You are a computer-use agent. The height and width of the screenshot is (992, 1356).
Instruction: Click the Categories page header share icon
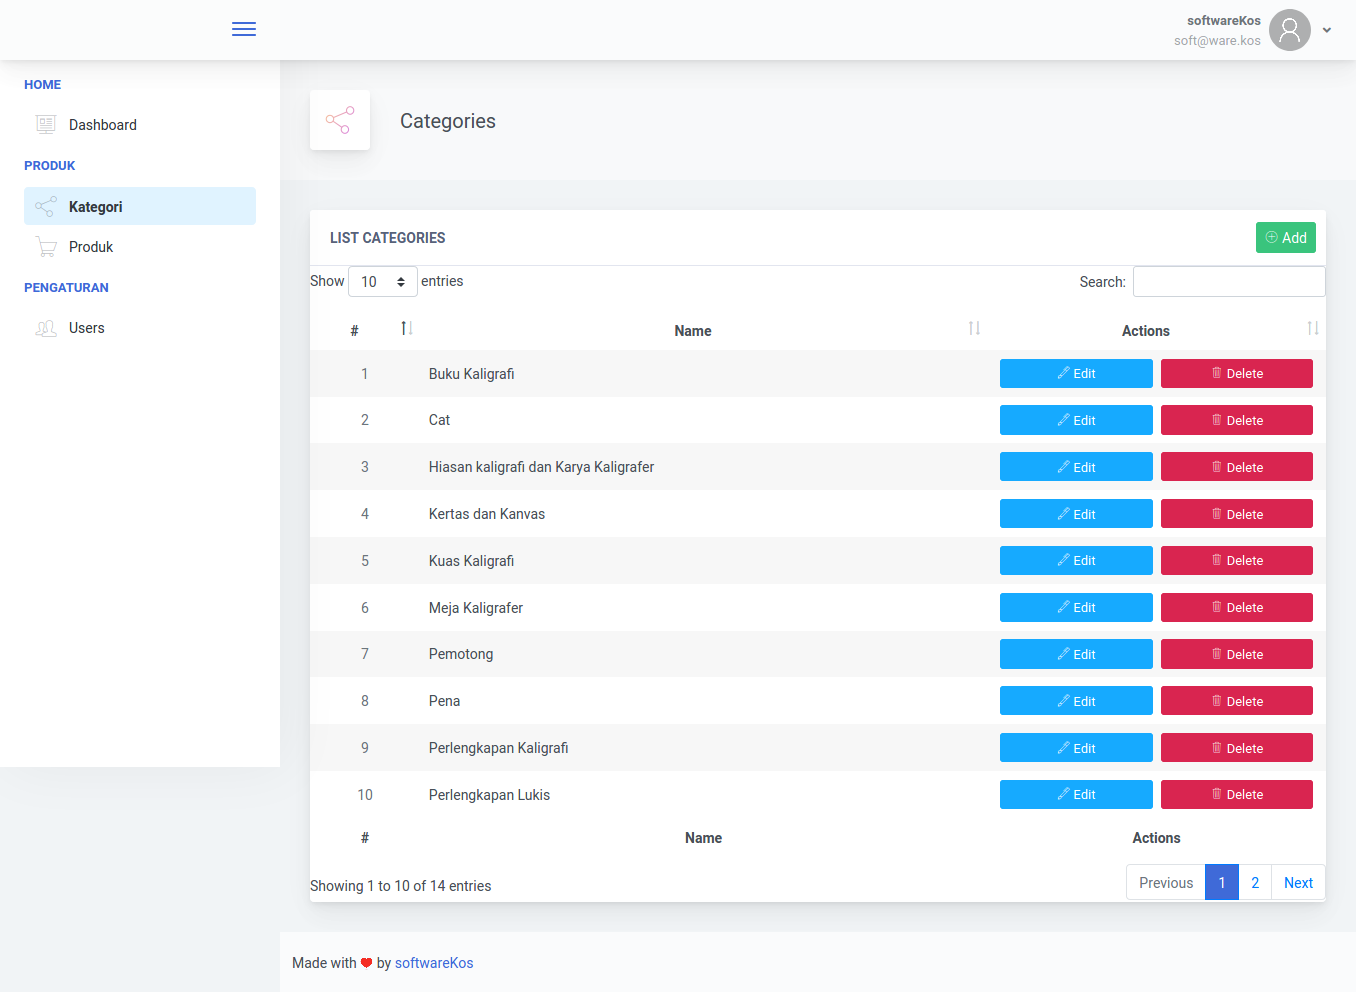(340, 120)
